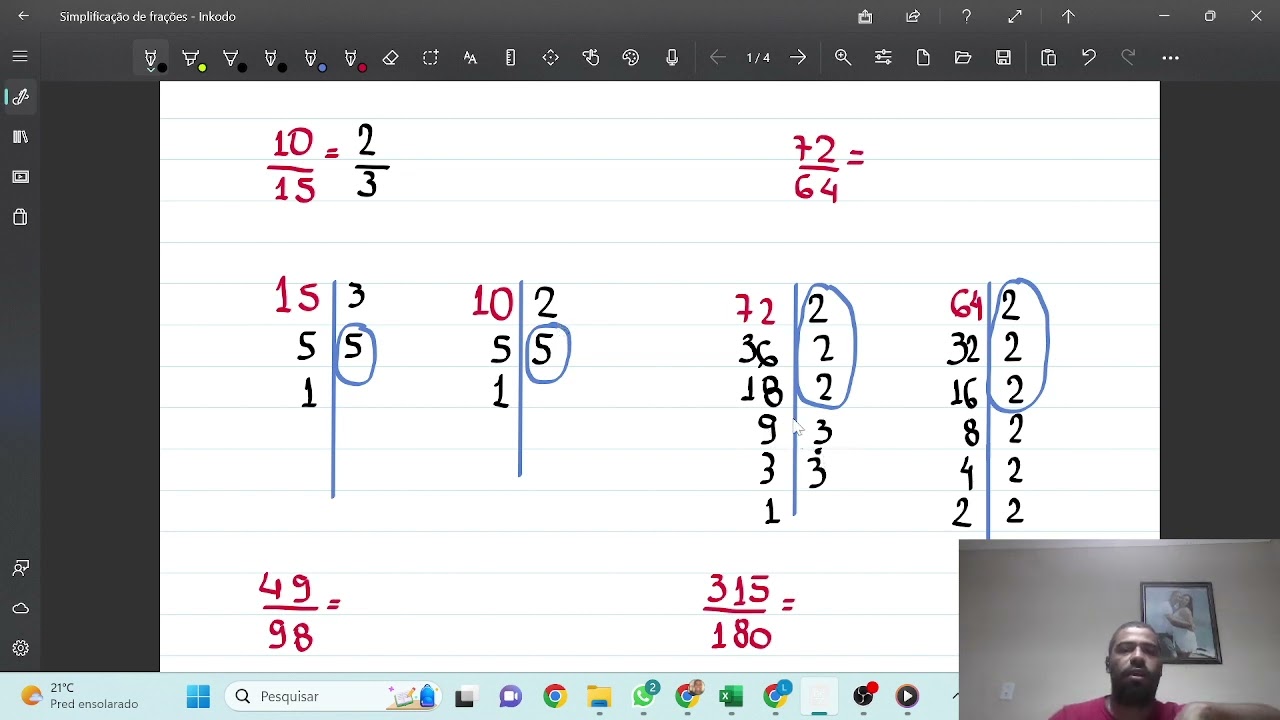Select the blue-dot pen tool
1280x720 pixels.
pos(311,58)
